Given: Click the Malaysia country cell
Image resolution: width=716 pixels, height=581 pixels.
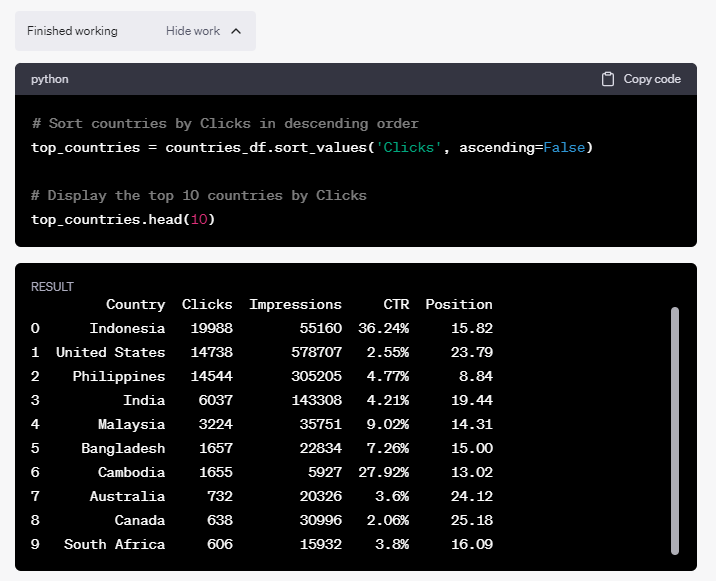Looking at the screenshot, I should pos(132,424).
